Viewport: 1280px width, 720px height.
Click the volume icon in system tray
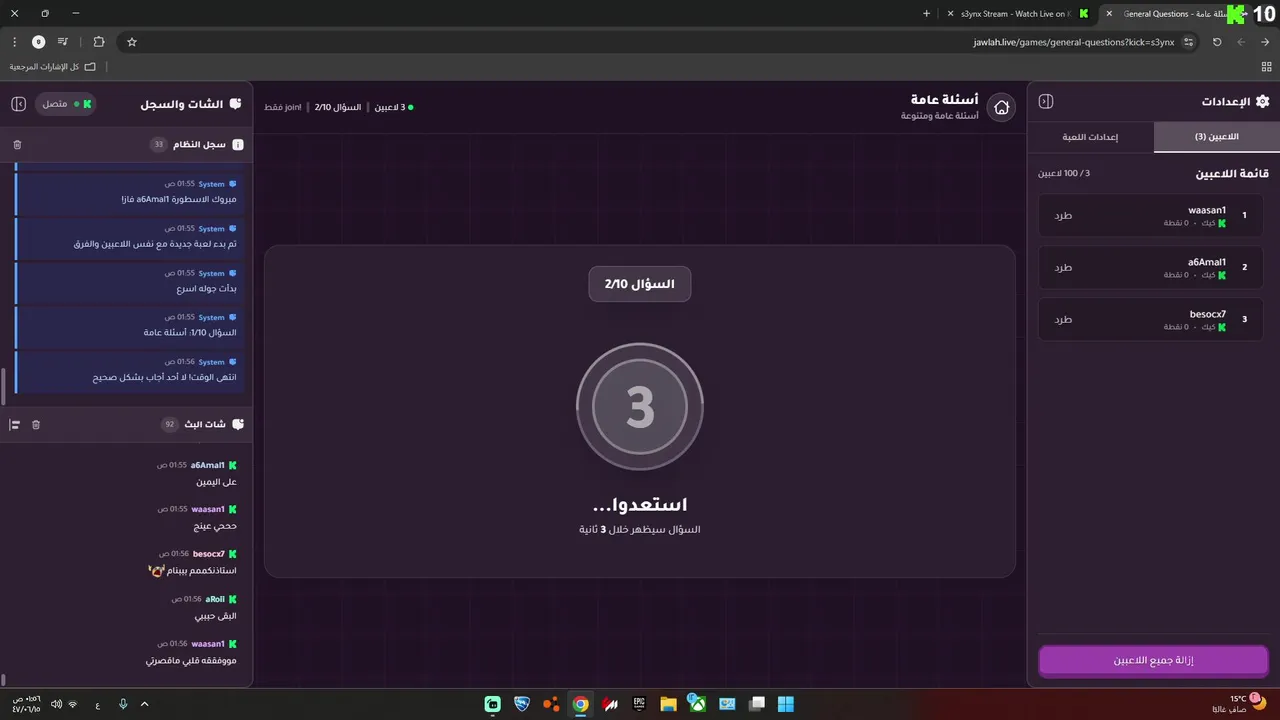point(56,704)
